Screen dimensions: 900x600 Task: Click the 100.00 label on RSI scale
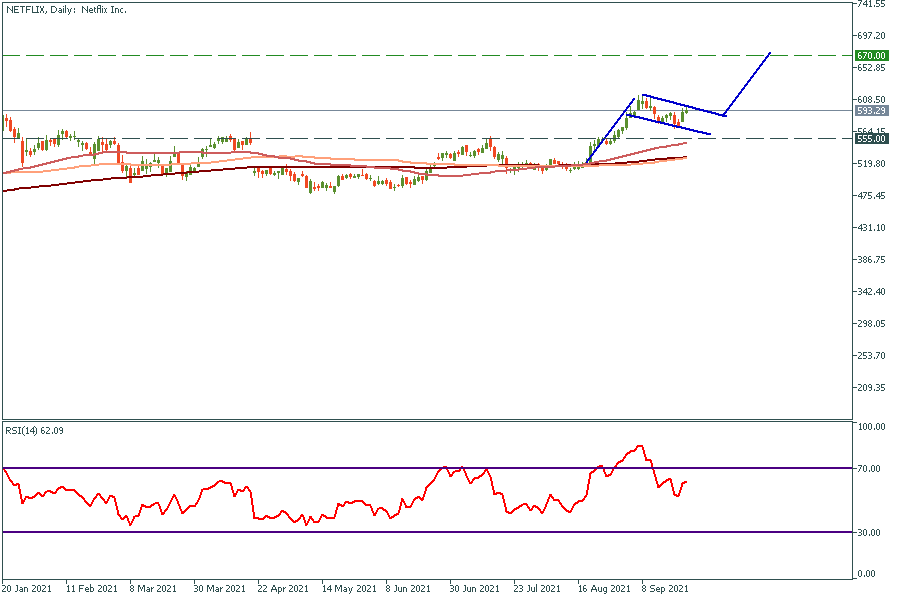[873, 427]
